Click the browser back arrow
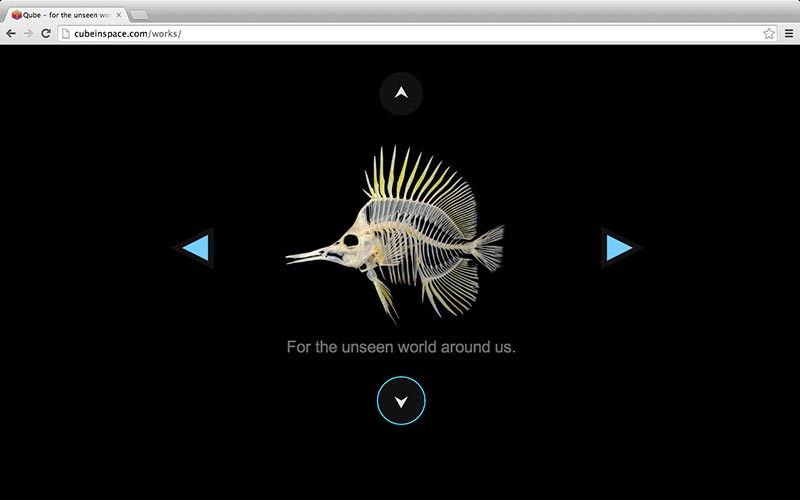This screenshot has height=500, width=800. [11, 33]
